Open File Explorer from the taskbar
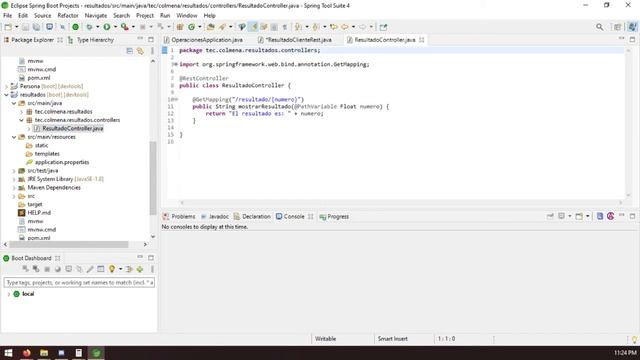This screenshot has width=640, height=360. pyautogui.click(x=44, y=353)
